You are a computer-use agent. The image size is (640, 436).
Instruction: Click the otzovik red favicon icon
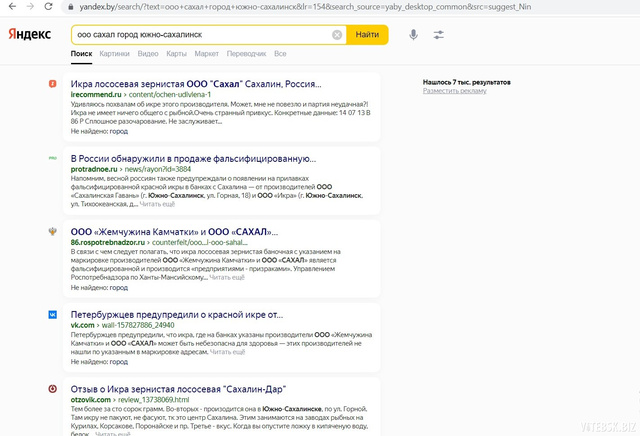pos(53,389)
